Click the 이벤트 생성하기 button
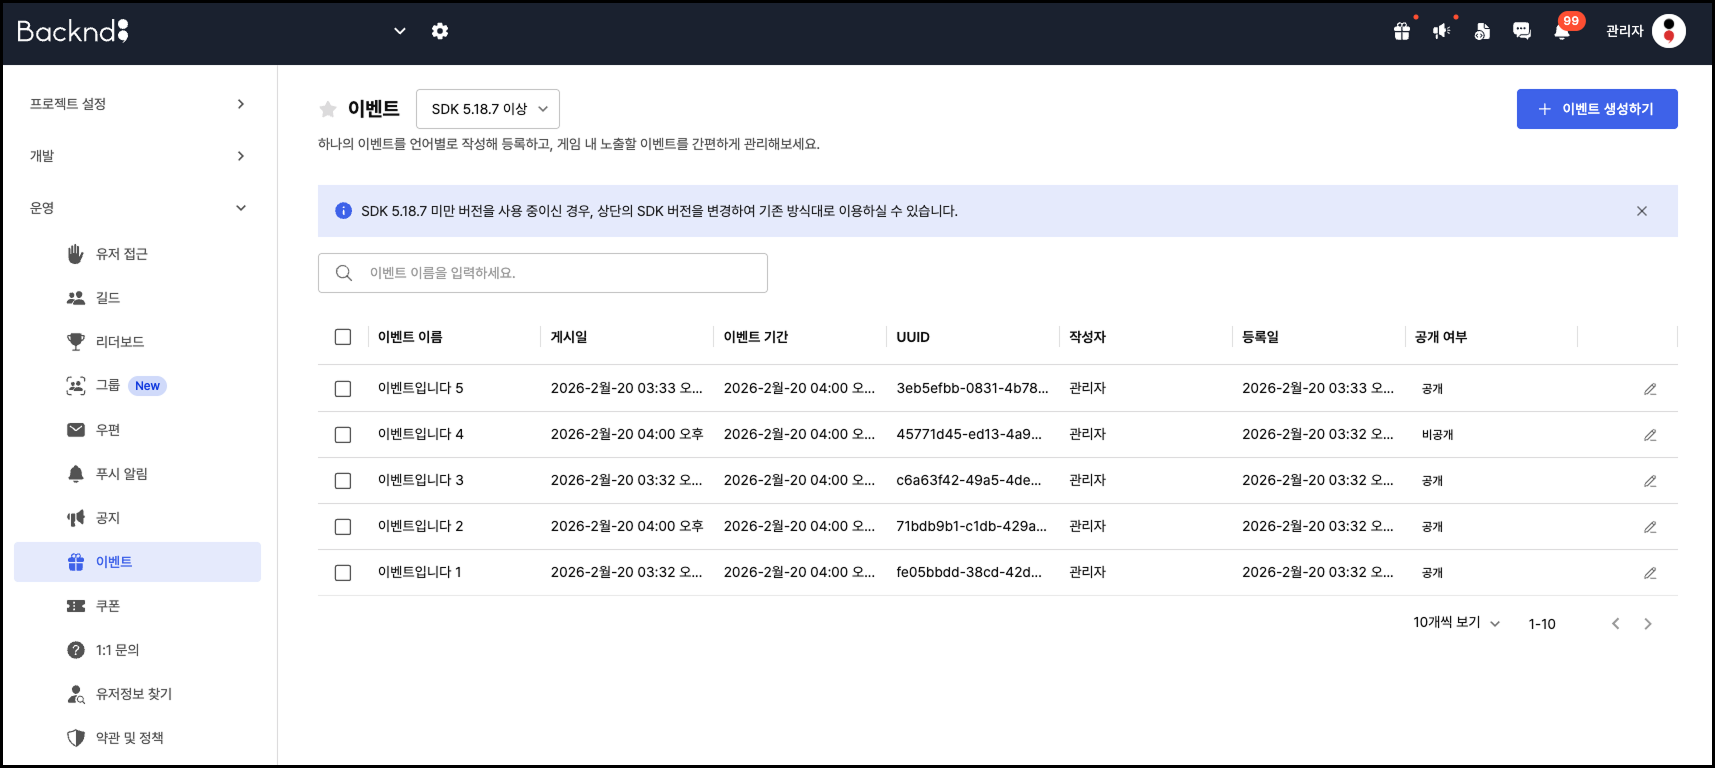Image resolution: width=1715 pixels, height=768 pixels. tap(1596, 109)
